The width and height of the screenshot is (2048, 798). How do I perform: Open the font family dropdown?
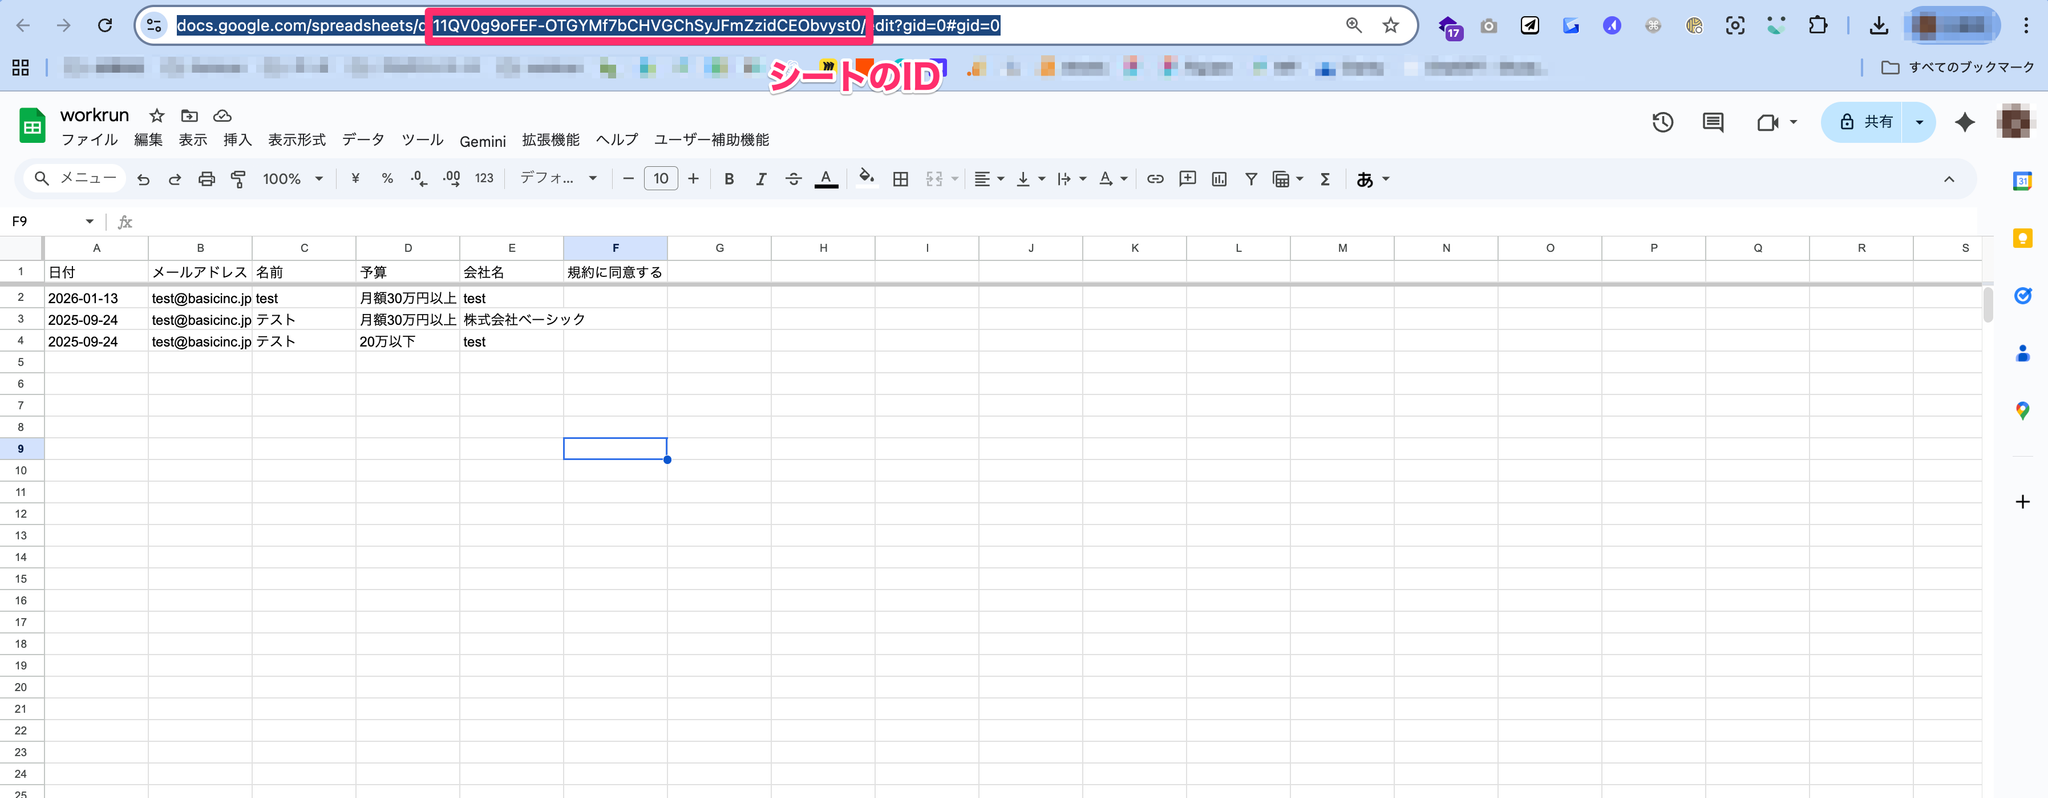coord(558,179)
